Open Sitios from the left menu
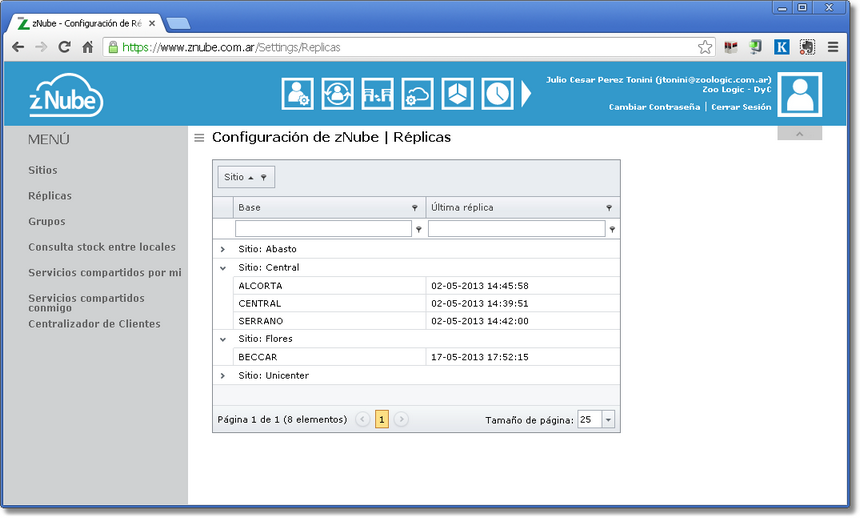 (x=43, y=171)
